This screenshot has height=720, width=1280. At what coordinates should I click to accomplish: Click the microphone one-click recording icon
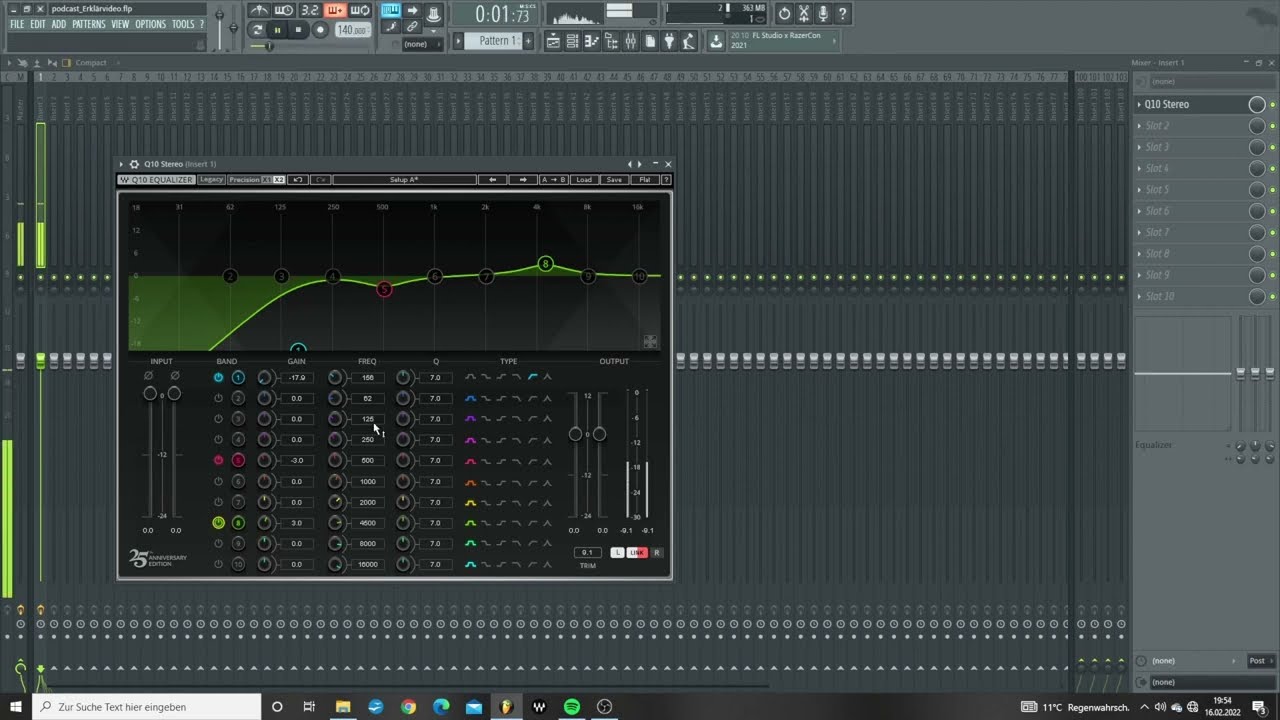(823, 14)
